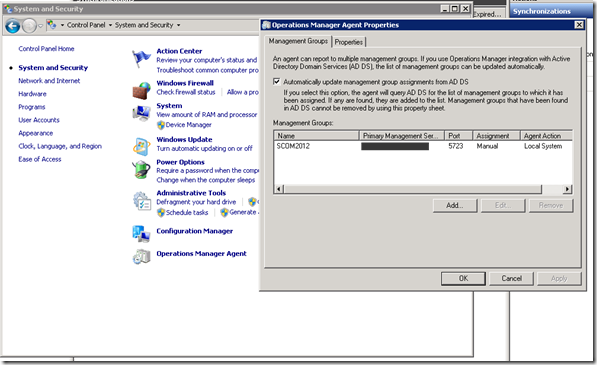The height and width of the screenshot is (365, 597).
Task: Click the Power Options battery icon
Action: [x=141, y=169]
